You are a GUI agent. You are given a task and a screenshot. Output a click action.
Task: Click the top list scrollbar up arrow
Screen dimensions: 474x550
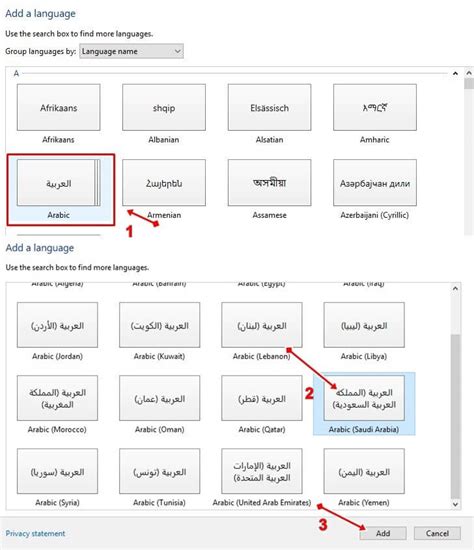[x=469, y=73]
